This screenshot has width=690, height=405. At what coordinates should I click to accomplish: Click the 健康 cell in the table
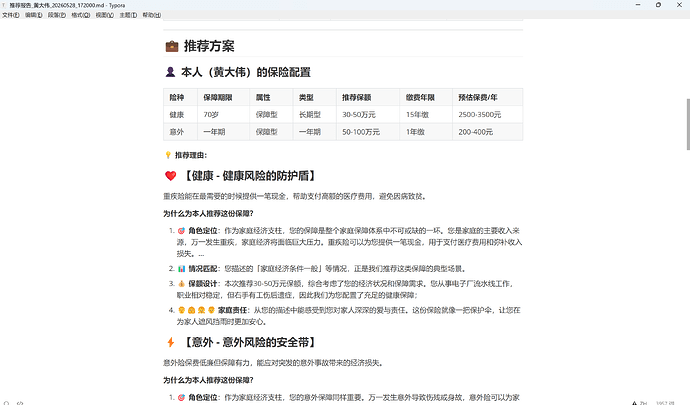(180, 114)
